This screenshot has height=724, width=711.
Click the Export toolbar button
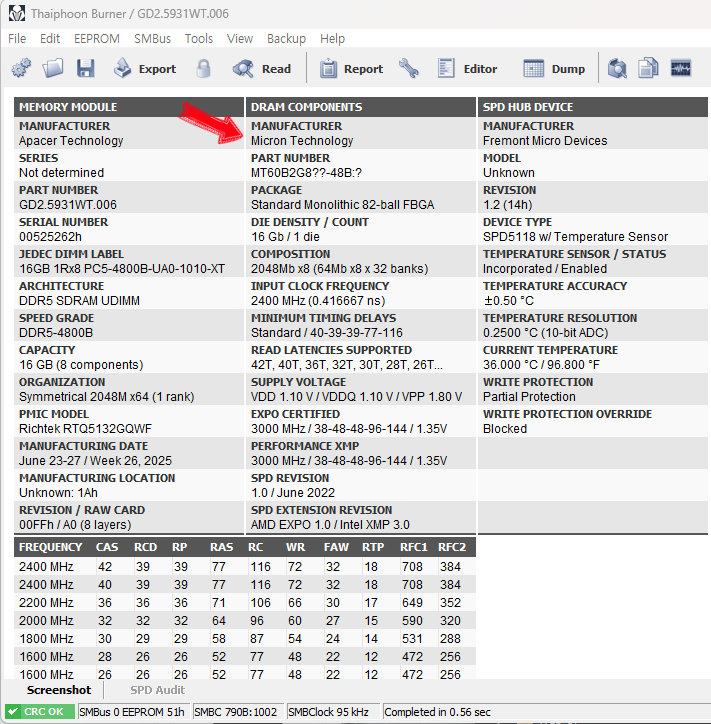pyautogui.click(x=145, y=68)
